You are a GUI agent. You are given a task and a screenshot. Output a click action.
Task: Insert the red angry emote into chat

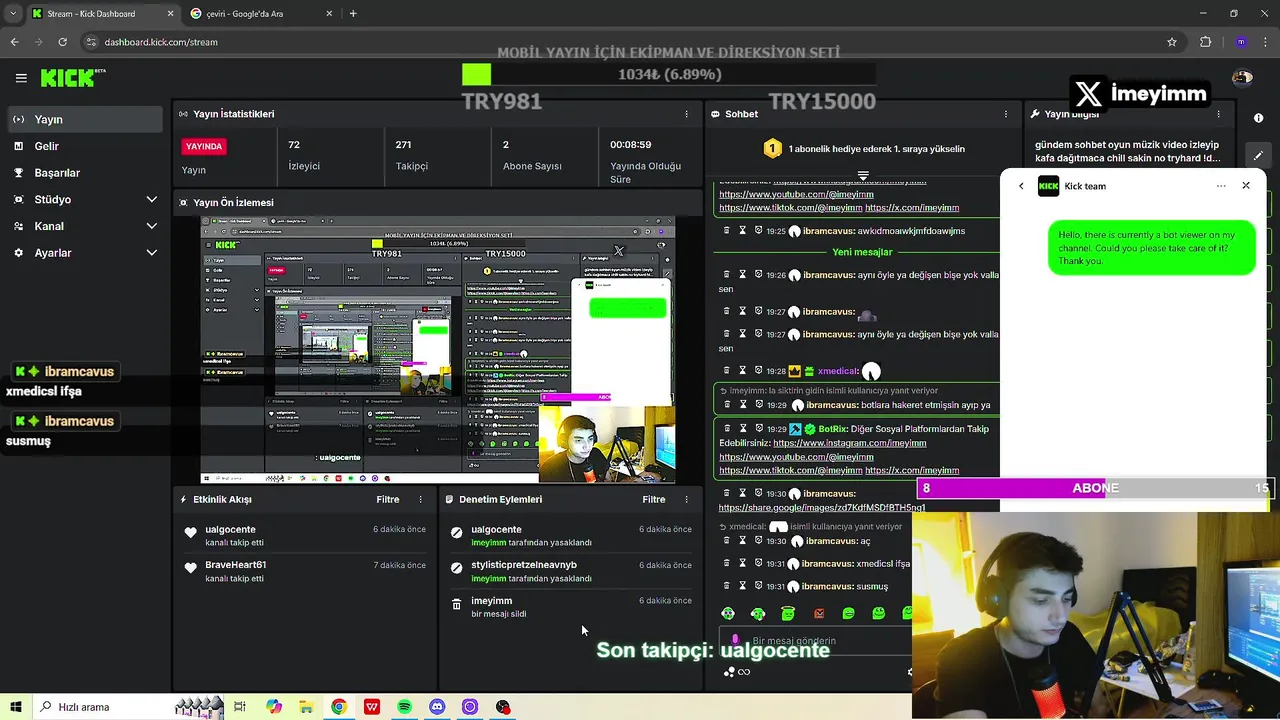point(819,613)
